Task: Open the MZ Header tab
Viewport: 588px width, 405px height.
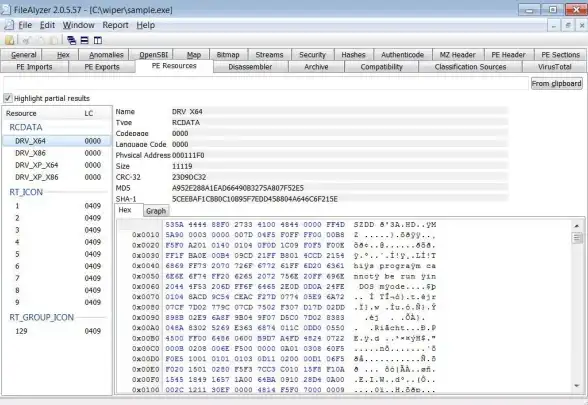Action: coord(458,55)
